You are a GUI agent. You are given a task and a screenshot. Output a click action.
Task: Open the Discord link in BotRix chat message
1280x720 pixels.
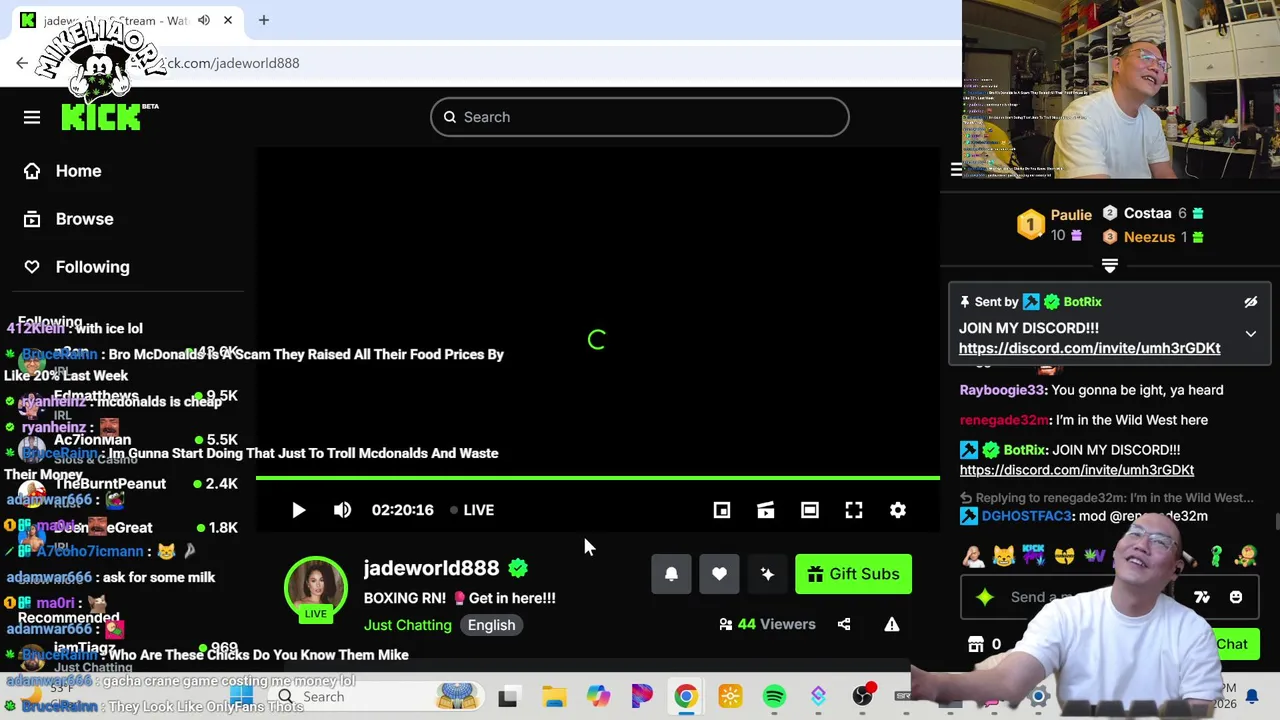pyautogui.click(x=1077, y=470)
